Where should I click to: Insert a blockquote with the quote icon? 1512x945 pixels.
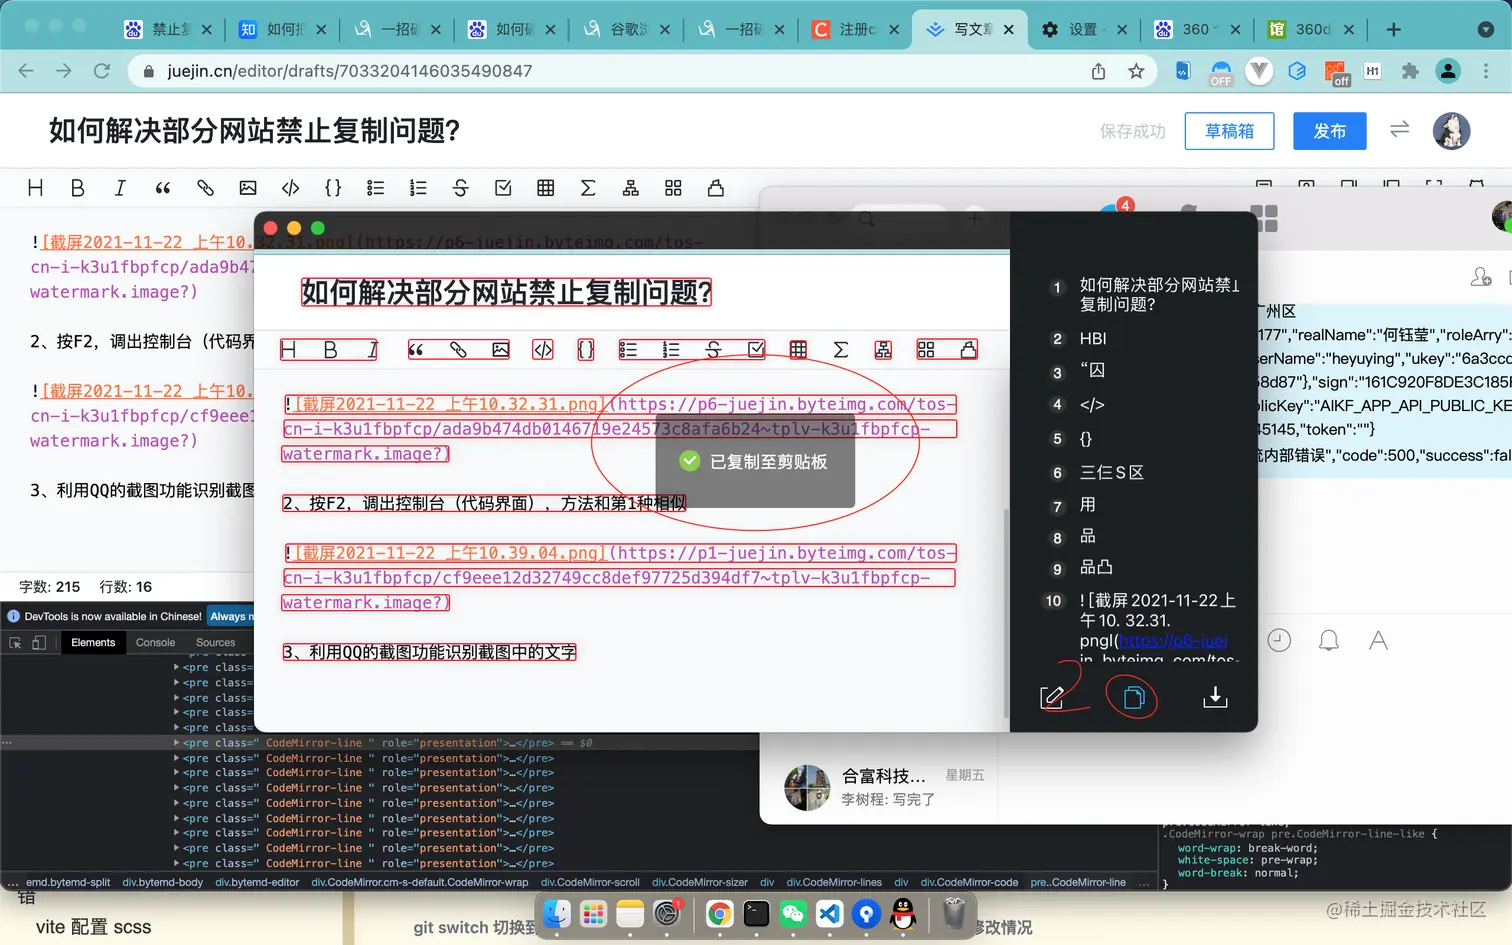click(162, 187)
